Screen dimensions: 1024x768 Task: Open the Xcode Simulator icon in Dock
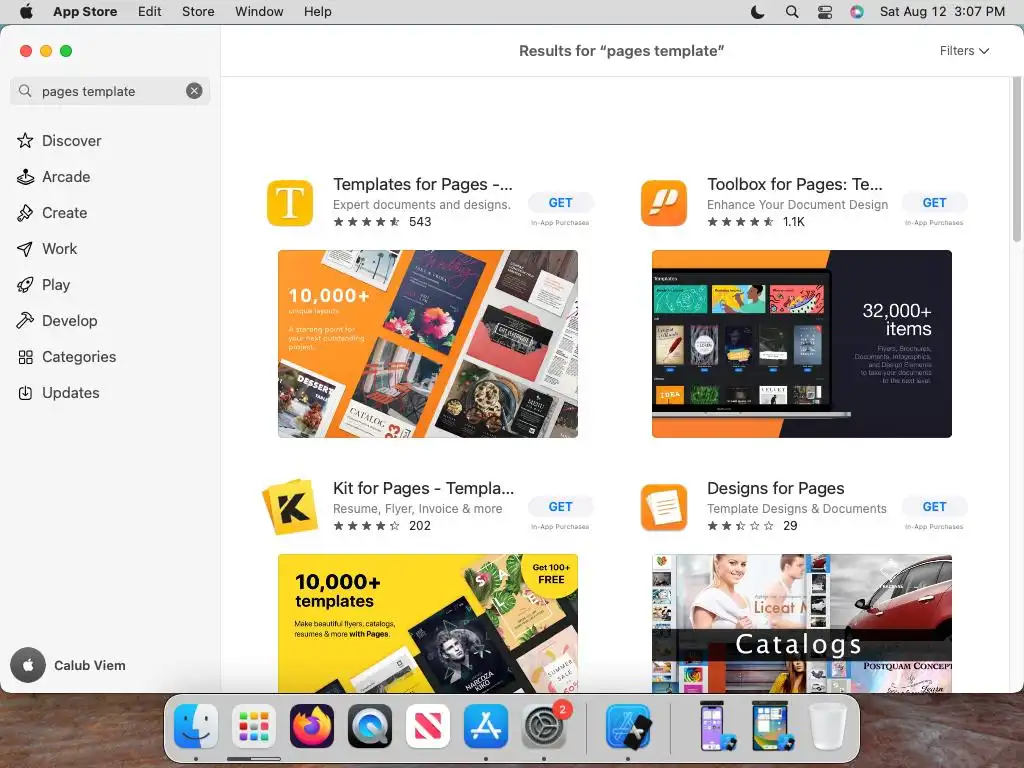(628, 726)
